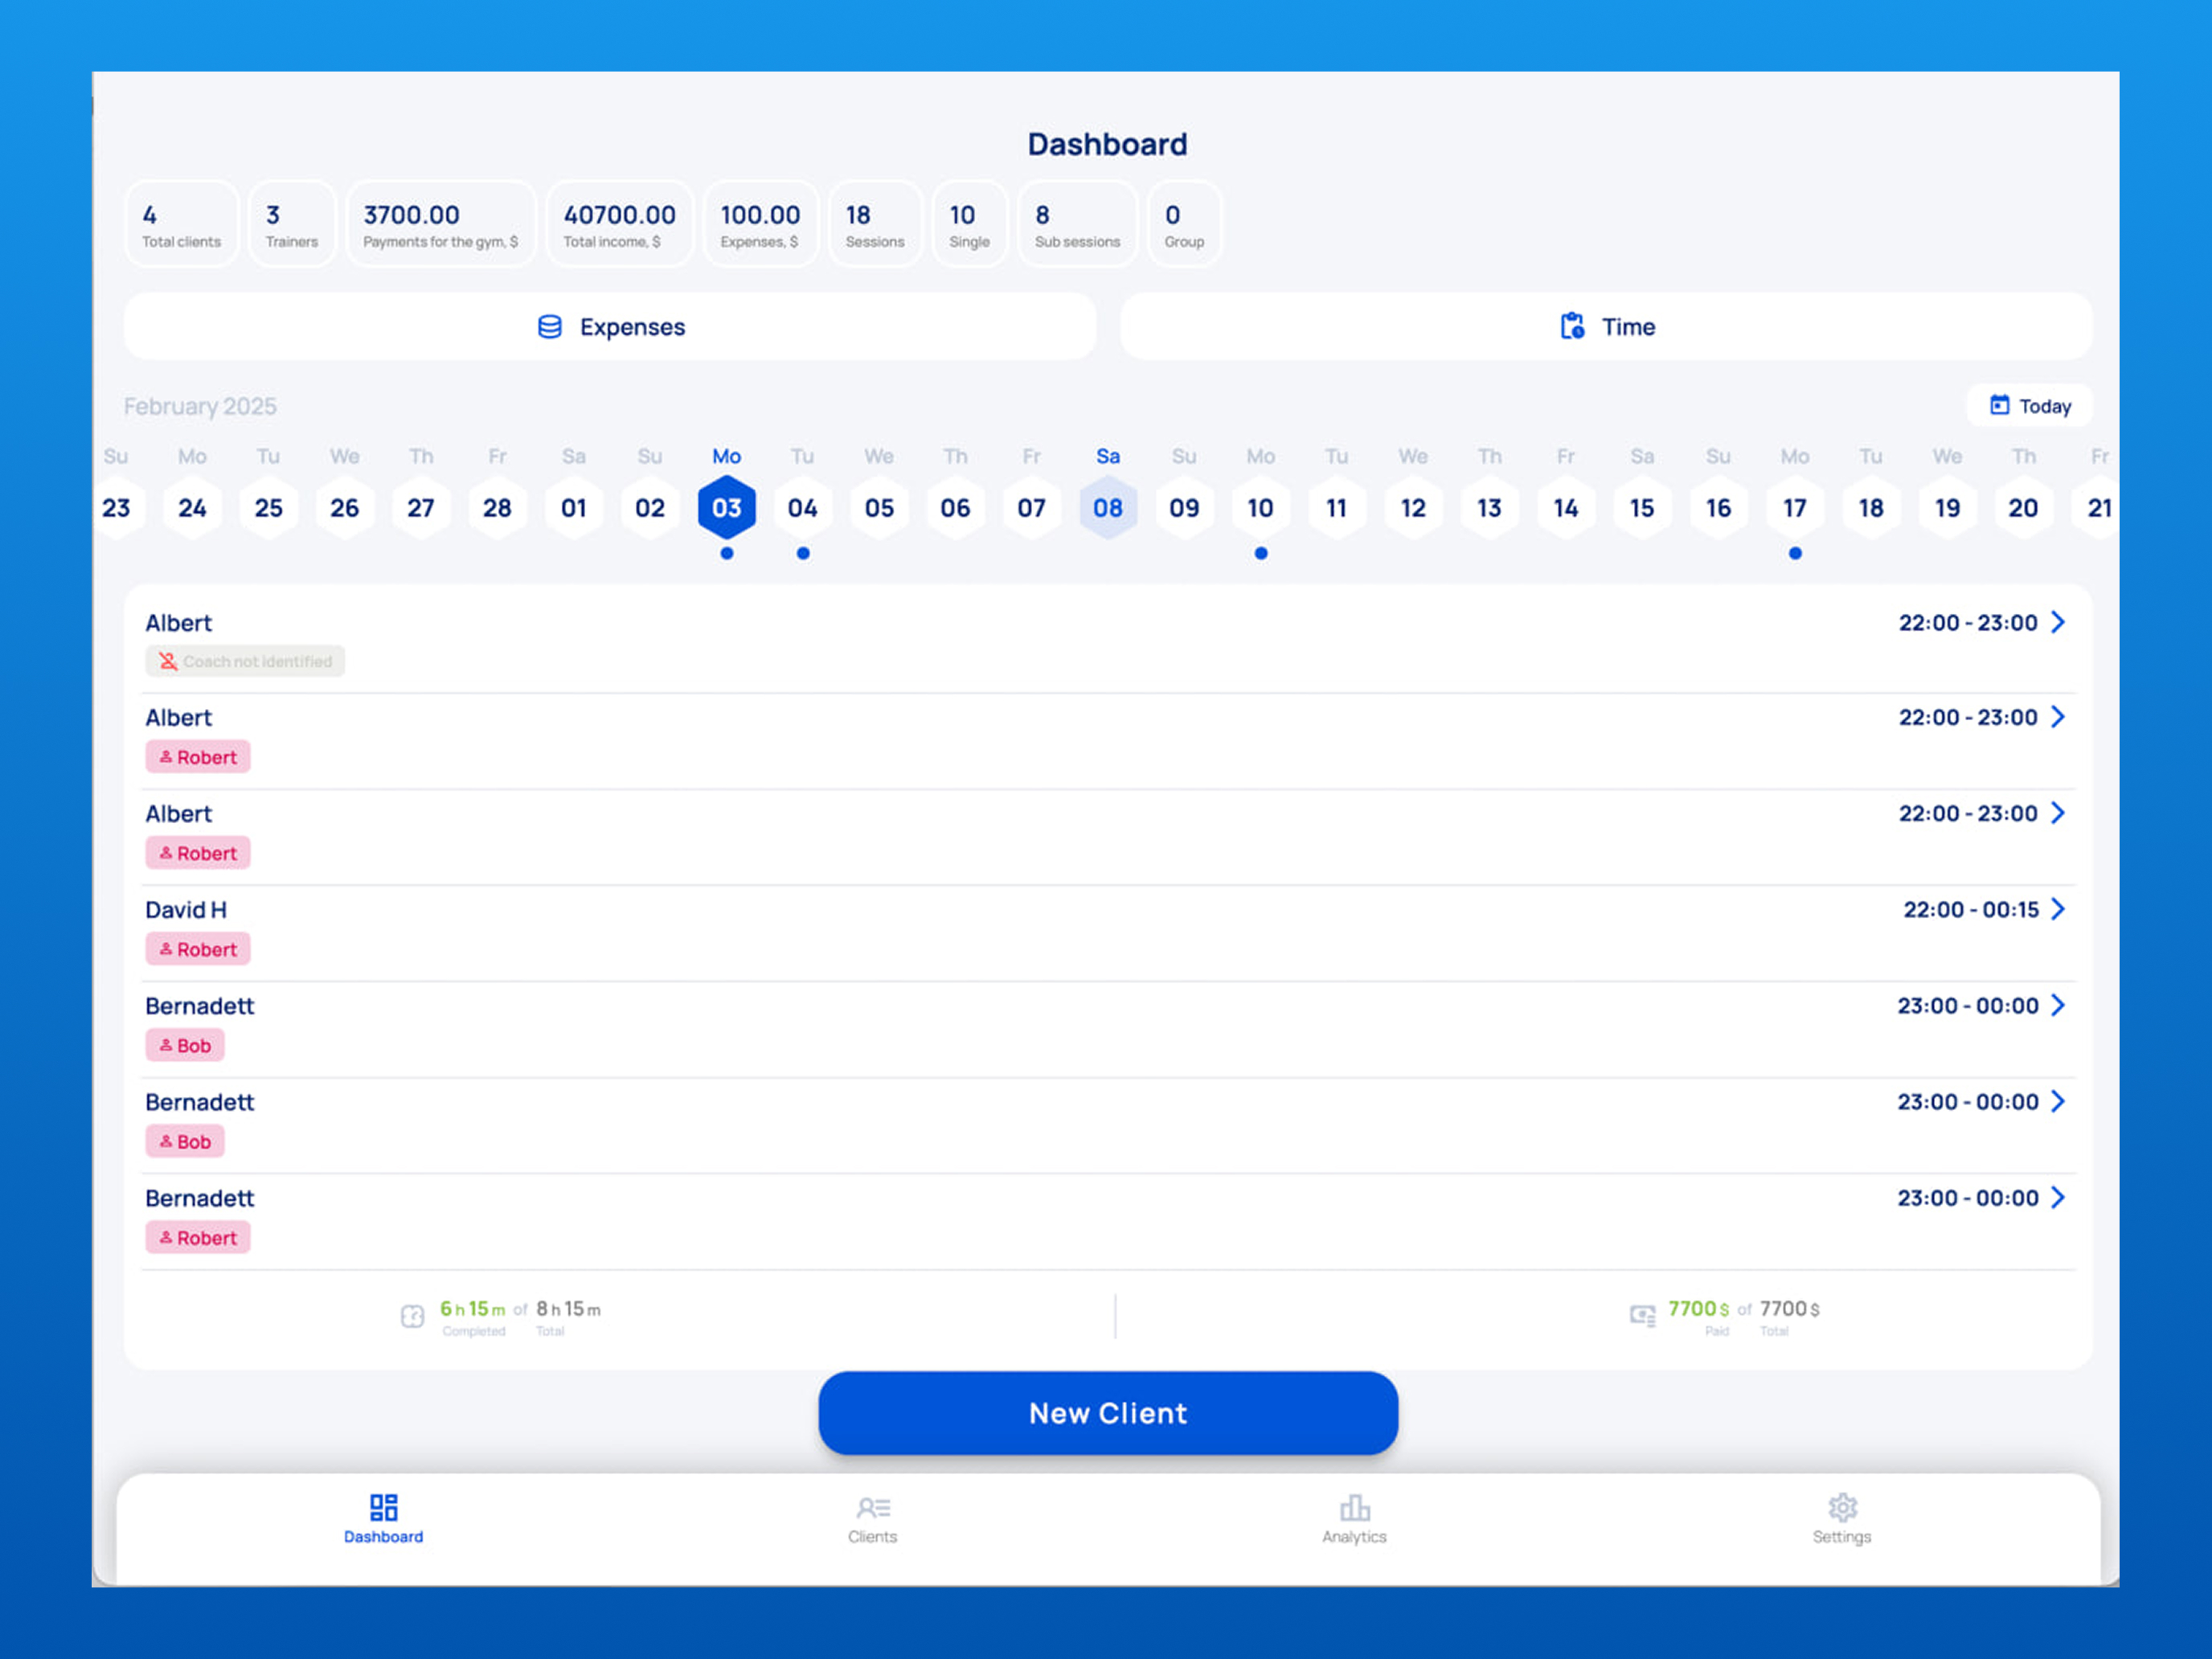Open second Bernadett session with Bob chevron
The height and width of the screenshot is (1659, 2212).
click(x=2058, y=1101)
